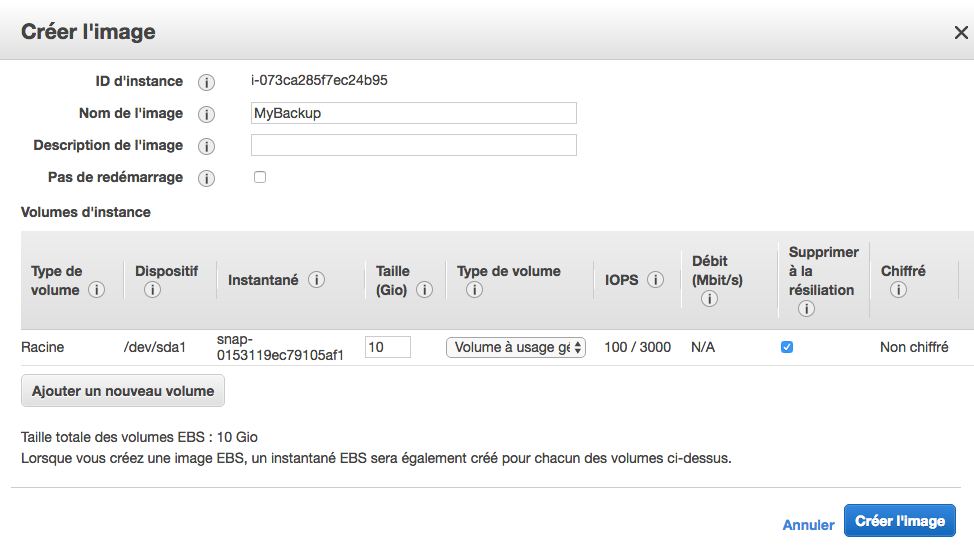Click info icon for Description de l'image
Screen dimensions: 974x555
(x=206, y=146)
